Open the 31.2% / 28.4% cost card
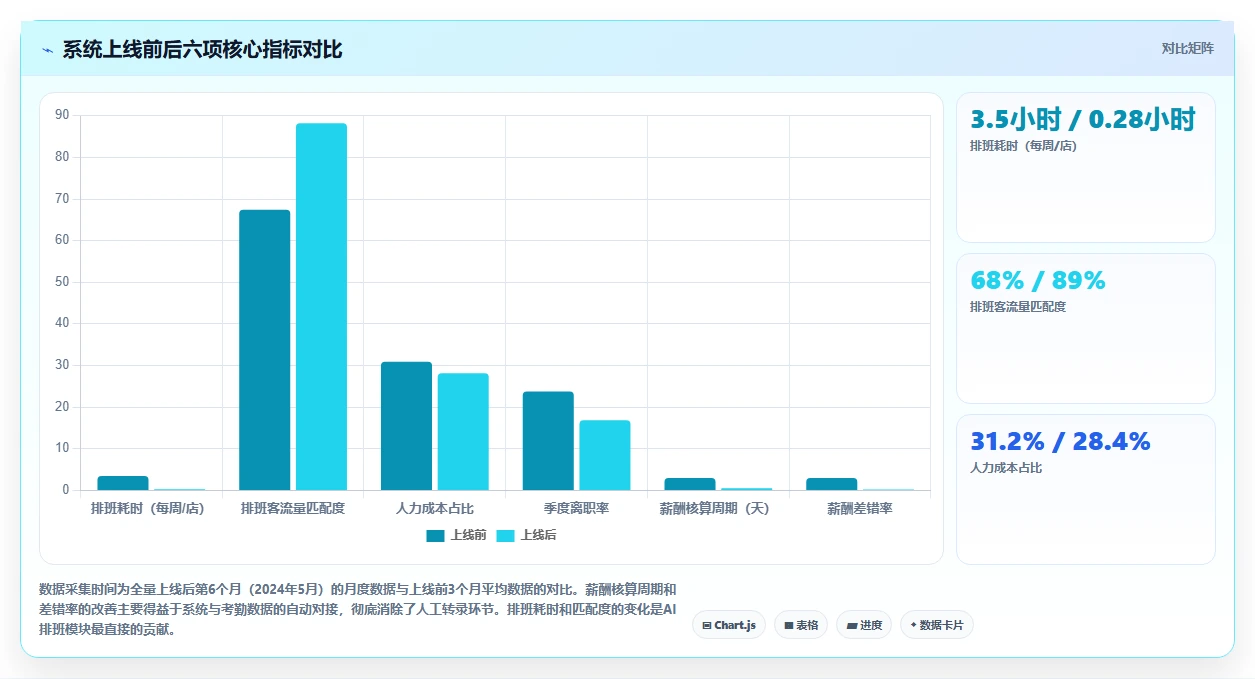The image size is (1255, 679). click(x=1086, y=489)
